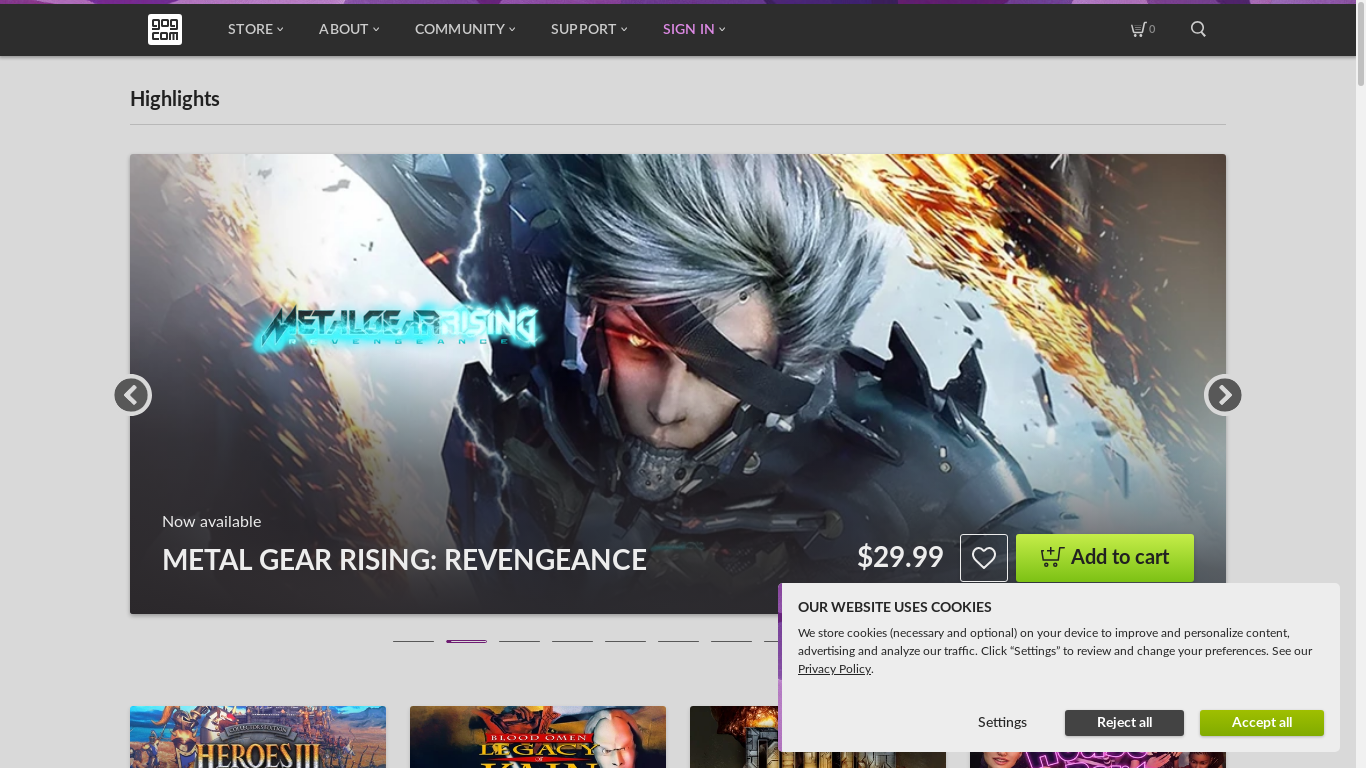Expand the STORE menu
Screen dimensions: 1366x768
tap(256, 29)
